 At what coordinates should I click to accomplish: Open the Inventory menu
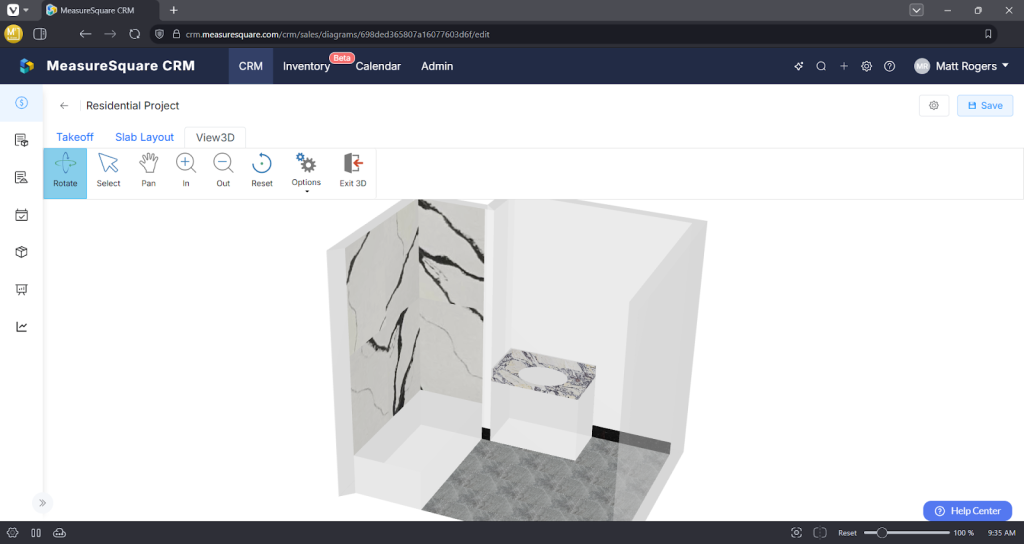tap(306, 66)
